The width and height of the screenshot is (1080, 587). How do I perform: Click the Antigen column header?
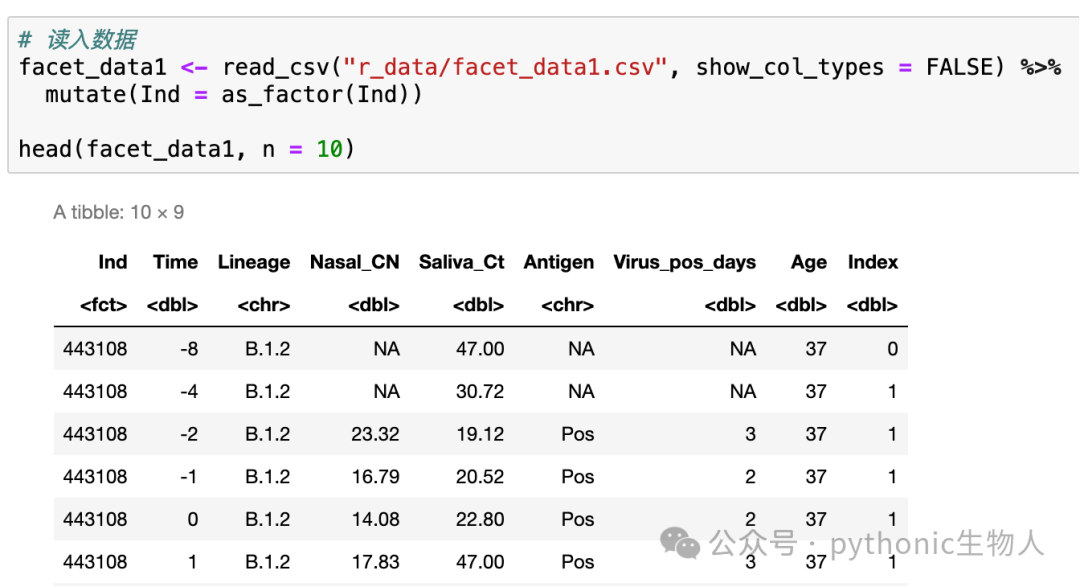559,262
